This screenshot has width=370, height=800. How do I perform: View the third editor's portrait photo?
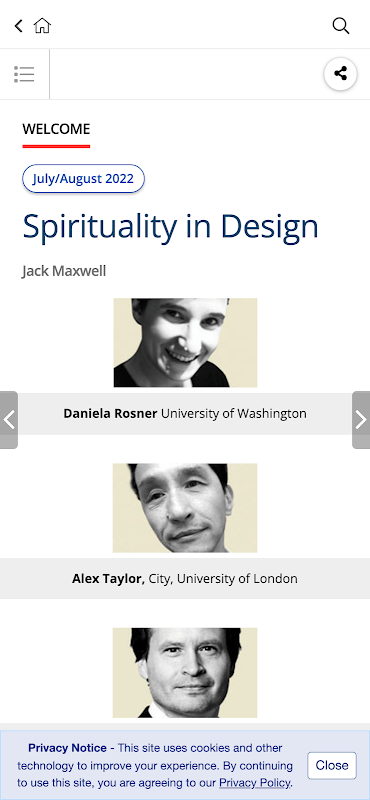point(185,673)
